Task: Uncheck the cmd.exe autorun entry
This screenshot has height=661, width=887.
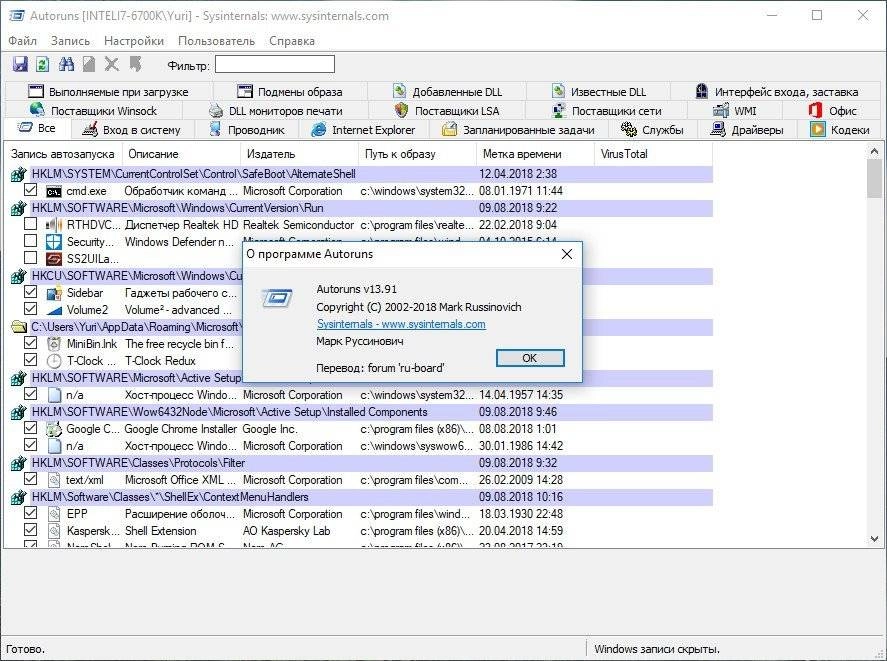Action: click(31, 190)
